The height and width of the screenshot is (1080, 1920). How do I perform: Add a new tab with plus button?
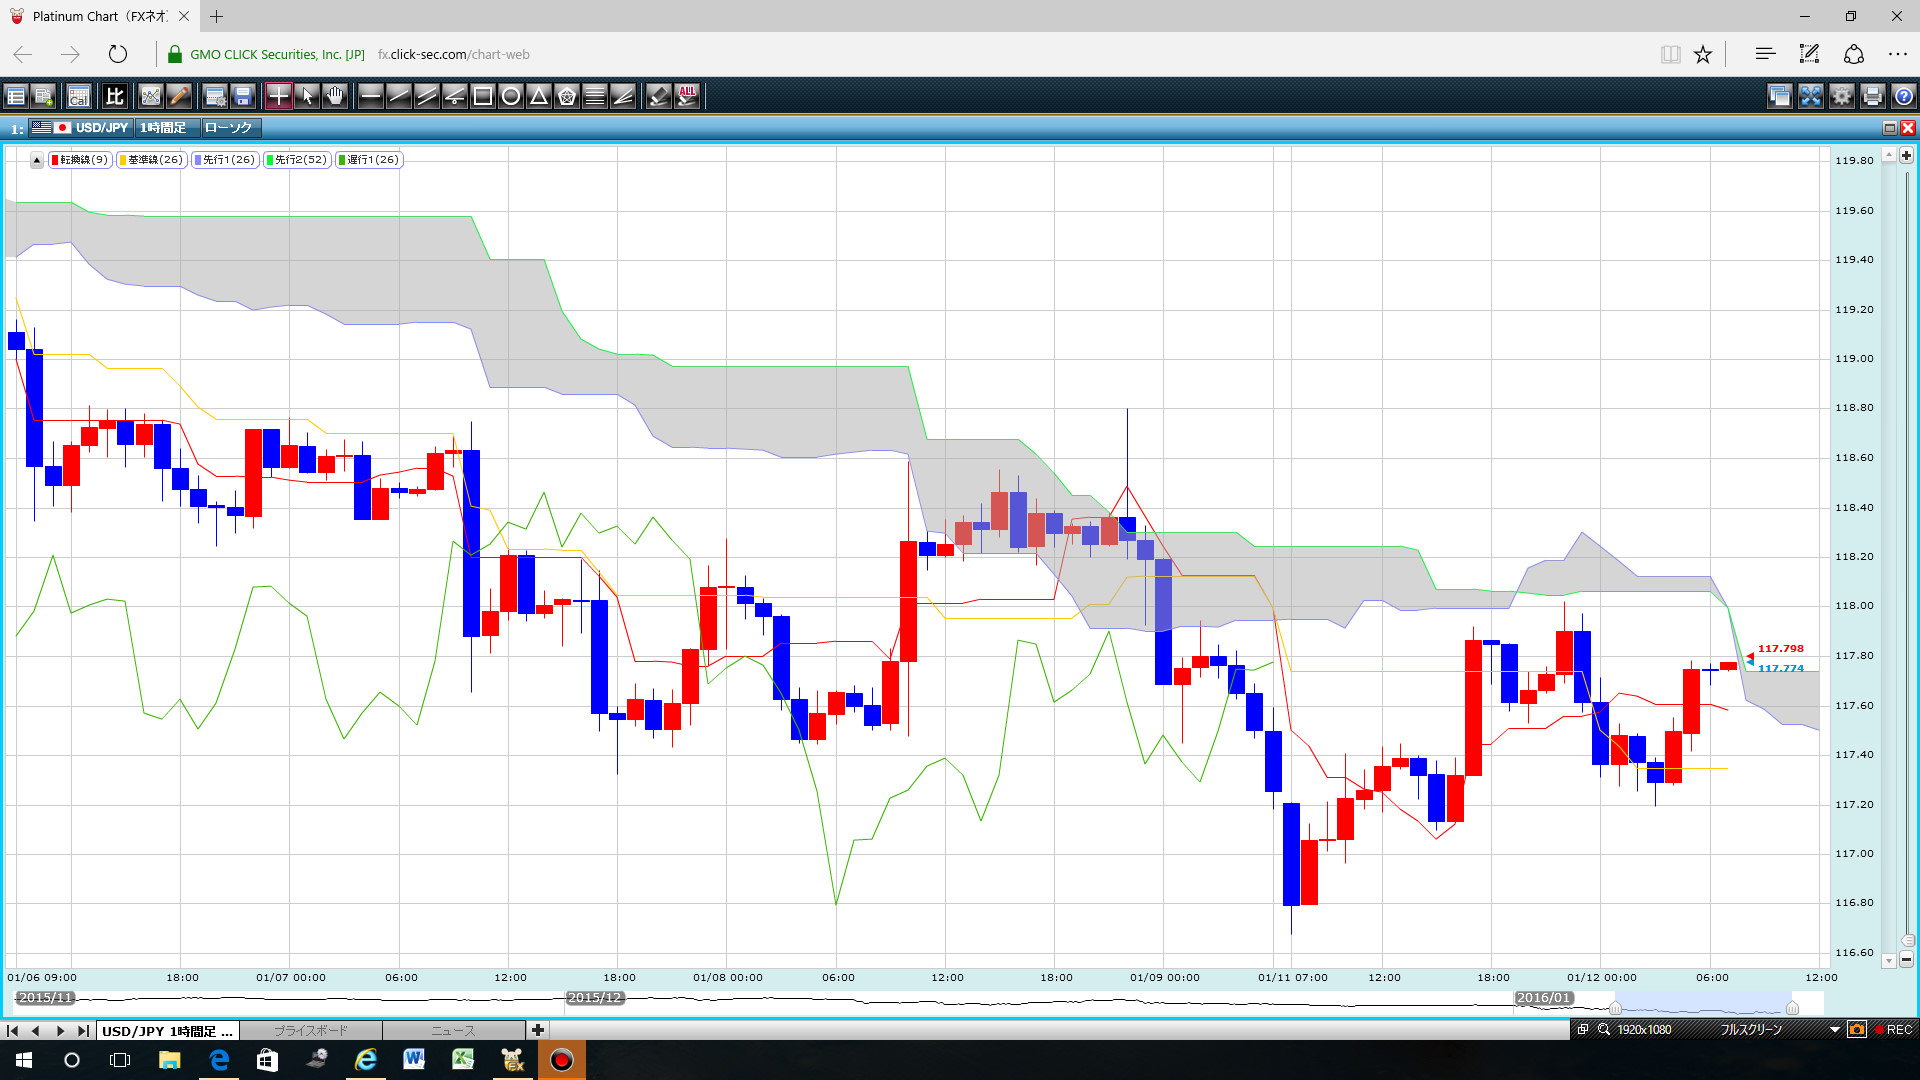pyautogui.click(x=538, y=1030)
